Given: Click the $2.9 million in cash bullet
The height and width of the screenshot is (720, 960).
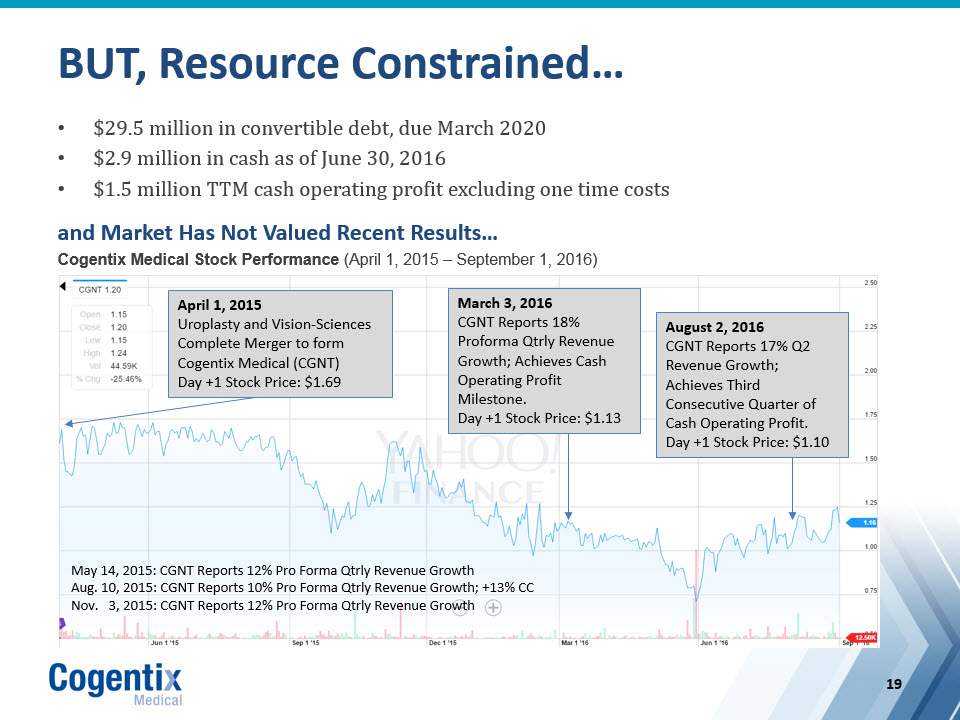Looking at the screenshot, I should coord(269,158).
